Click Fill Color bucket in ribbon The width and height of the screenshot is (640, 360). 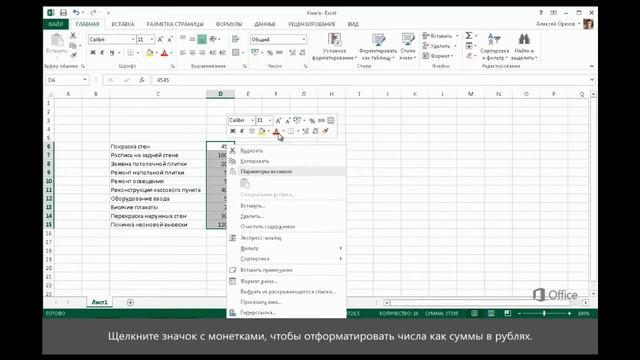149,53
